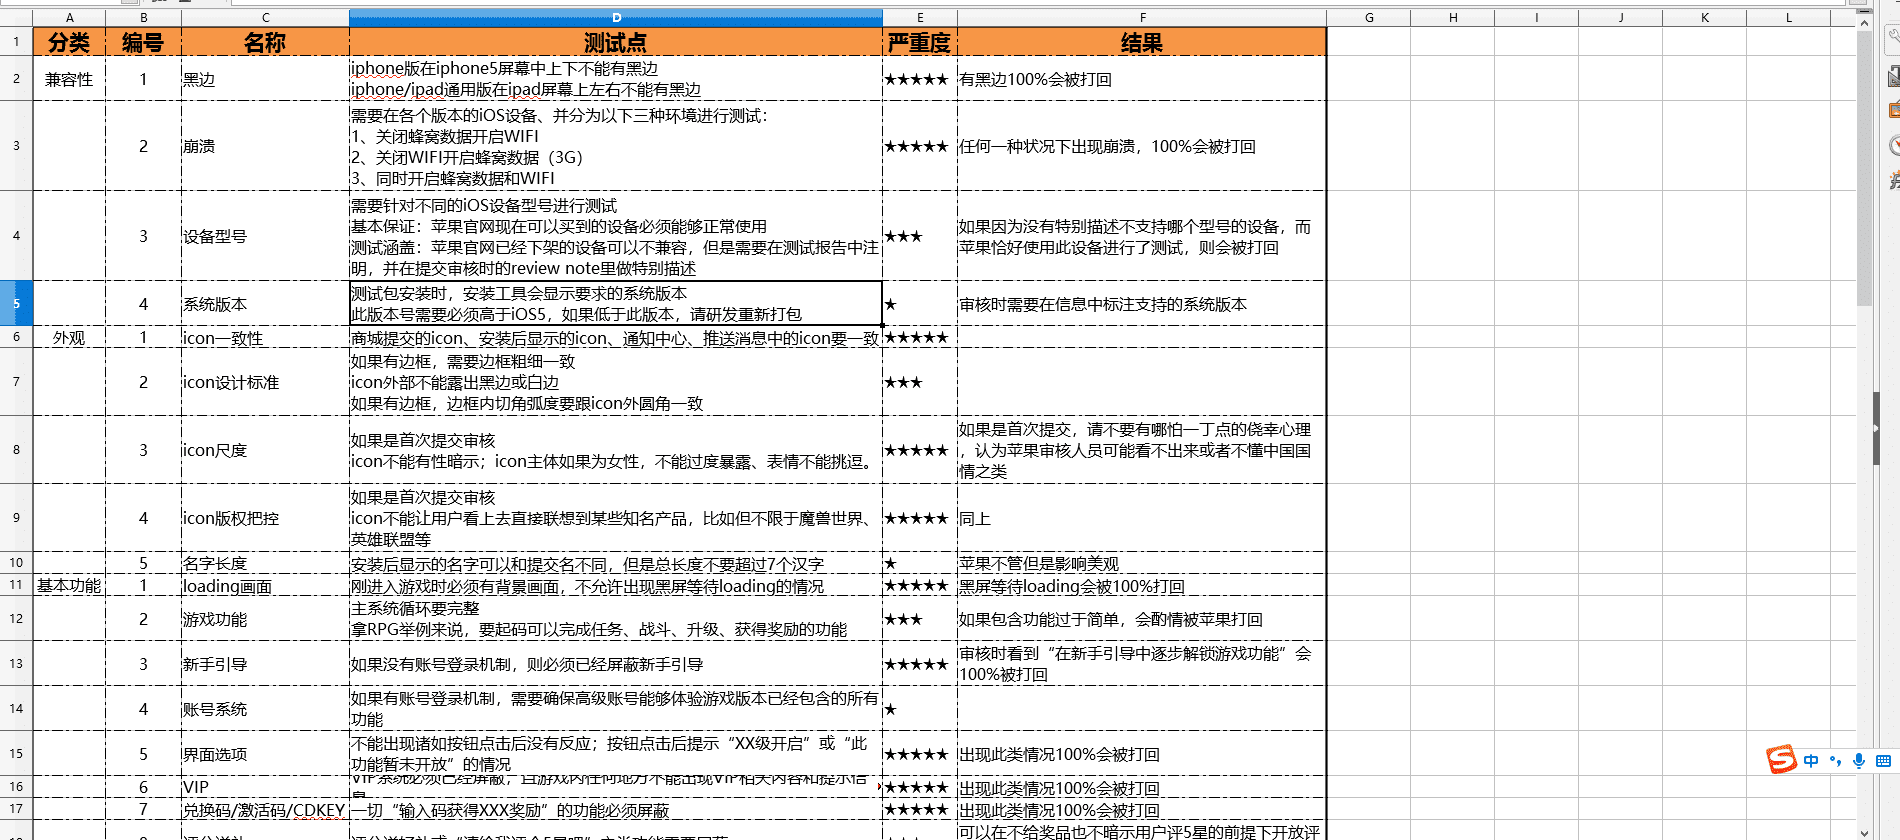The width and height of the screenshot is (1900, 840).
Task: Select cell 'icon尺度'
Action: (x=265, y=450)
